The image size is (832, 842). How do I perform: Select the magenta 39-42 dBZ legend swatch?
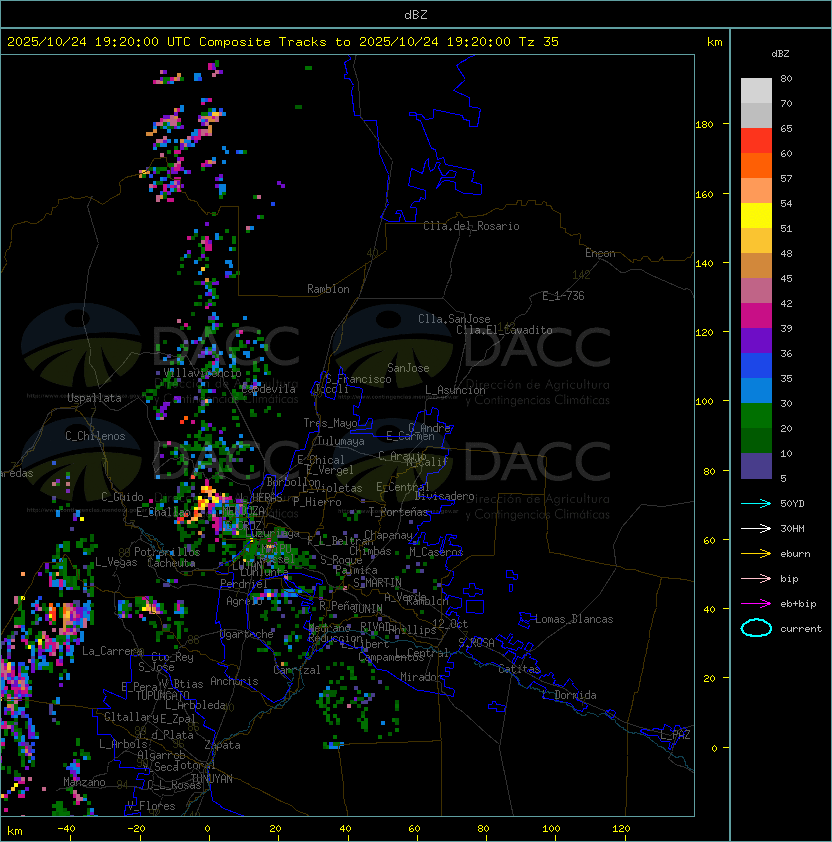tap(756, 316)
